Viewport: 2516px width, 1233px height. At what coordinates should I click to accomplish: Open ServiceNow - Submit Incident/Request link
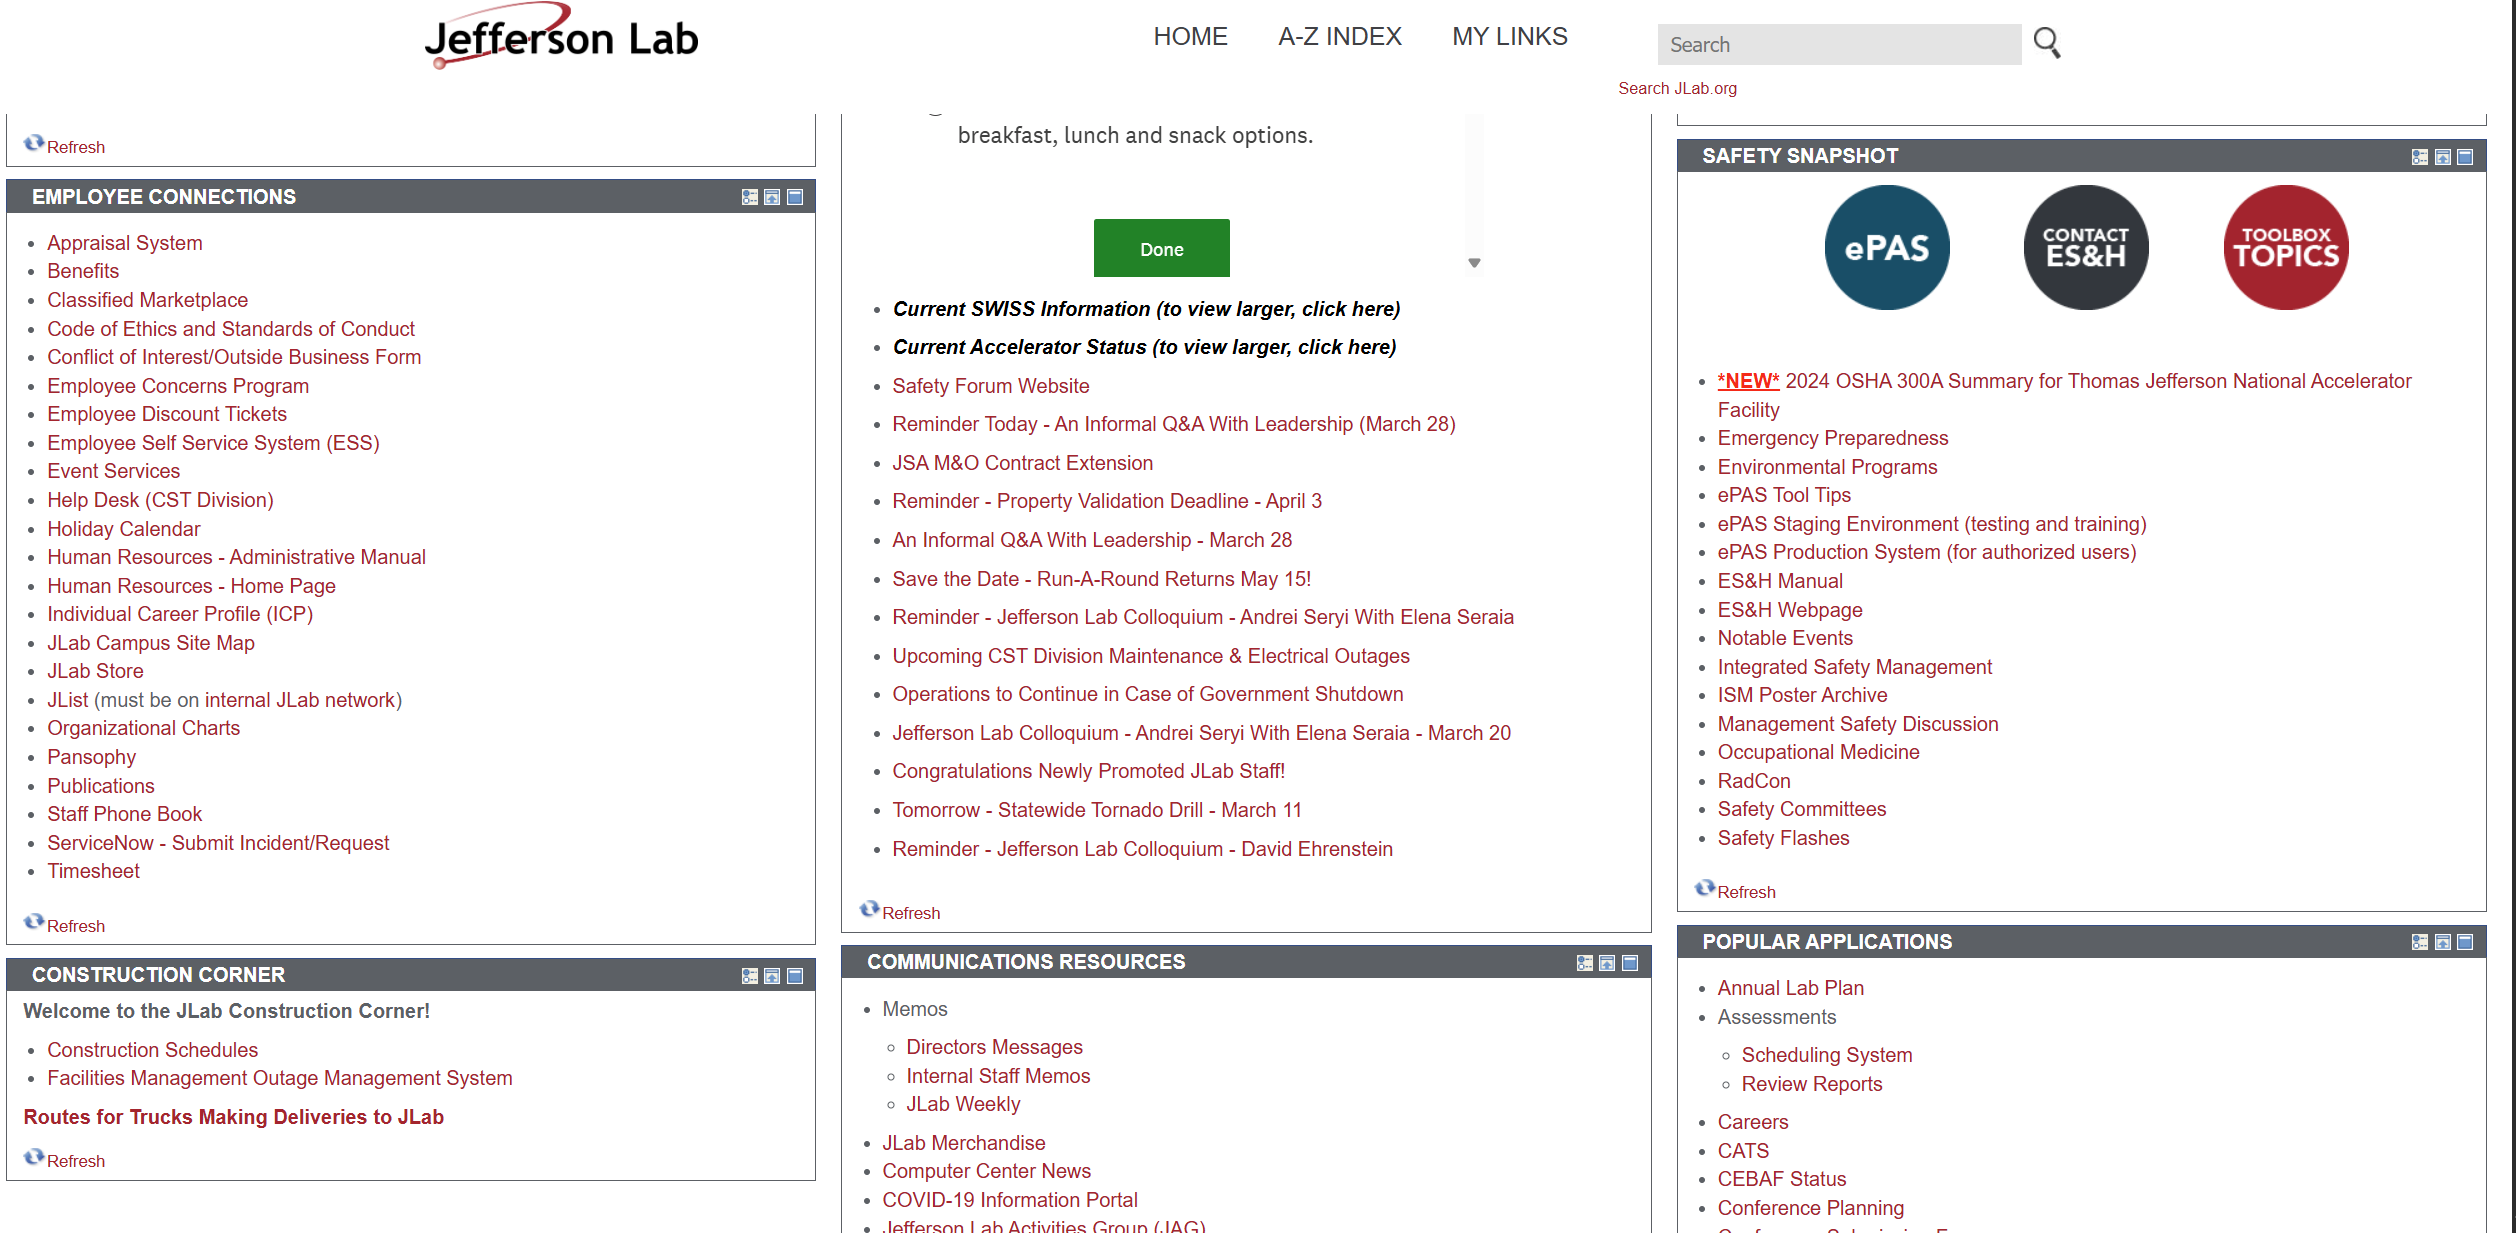point(218,843)
